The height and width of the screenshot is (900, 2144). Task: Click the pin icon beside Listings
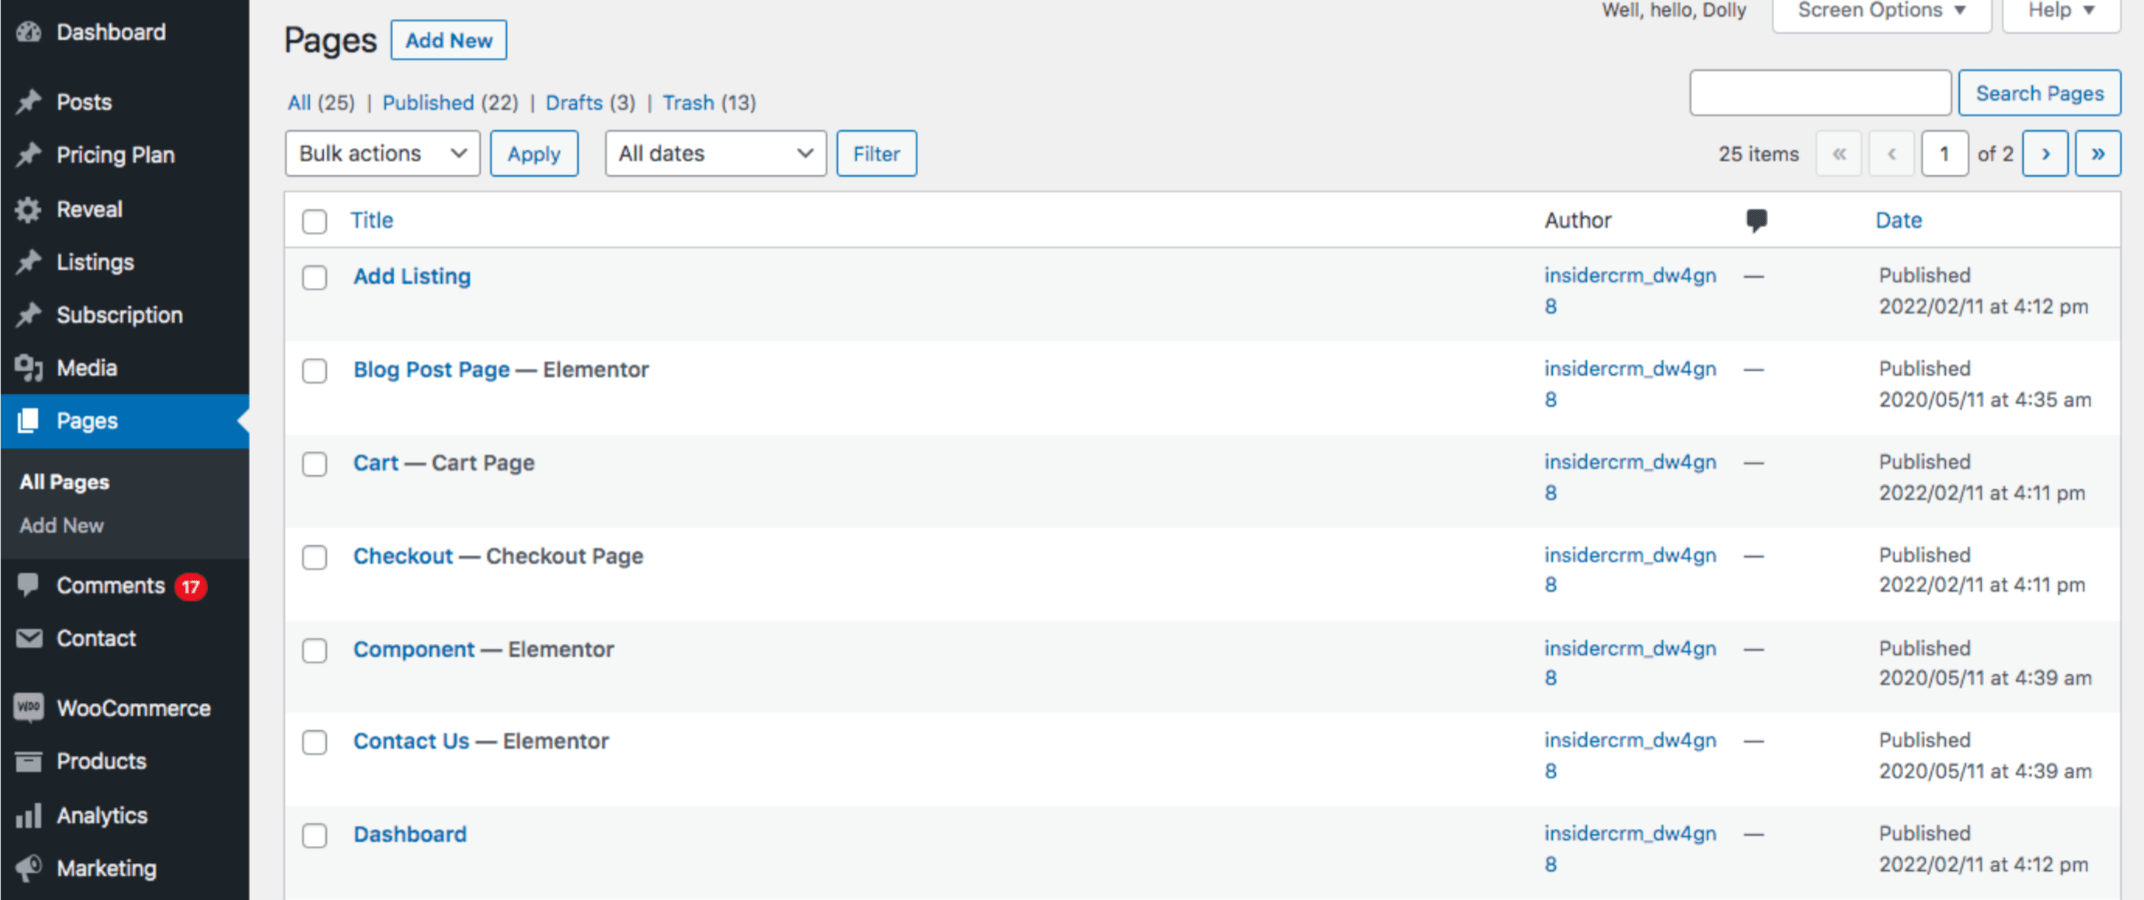pos(29,262)
